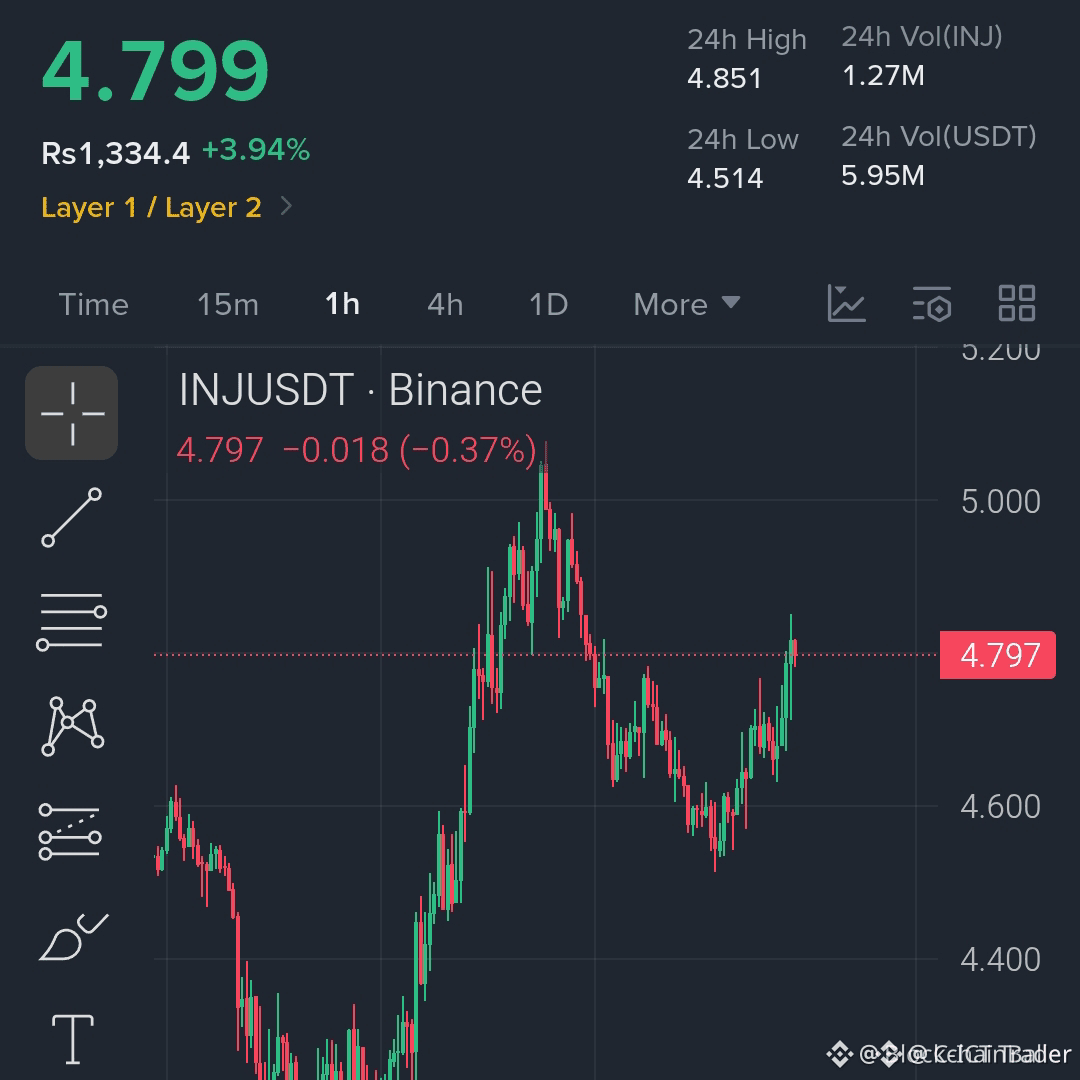Click the 24h Low value 4.514
The width and height of the screenshot is (1080, 1080).
(725, 178)
